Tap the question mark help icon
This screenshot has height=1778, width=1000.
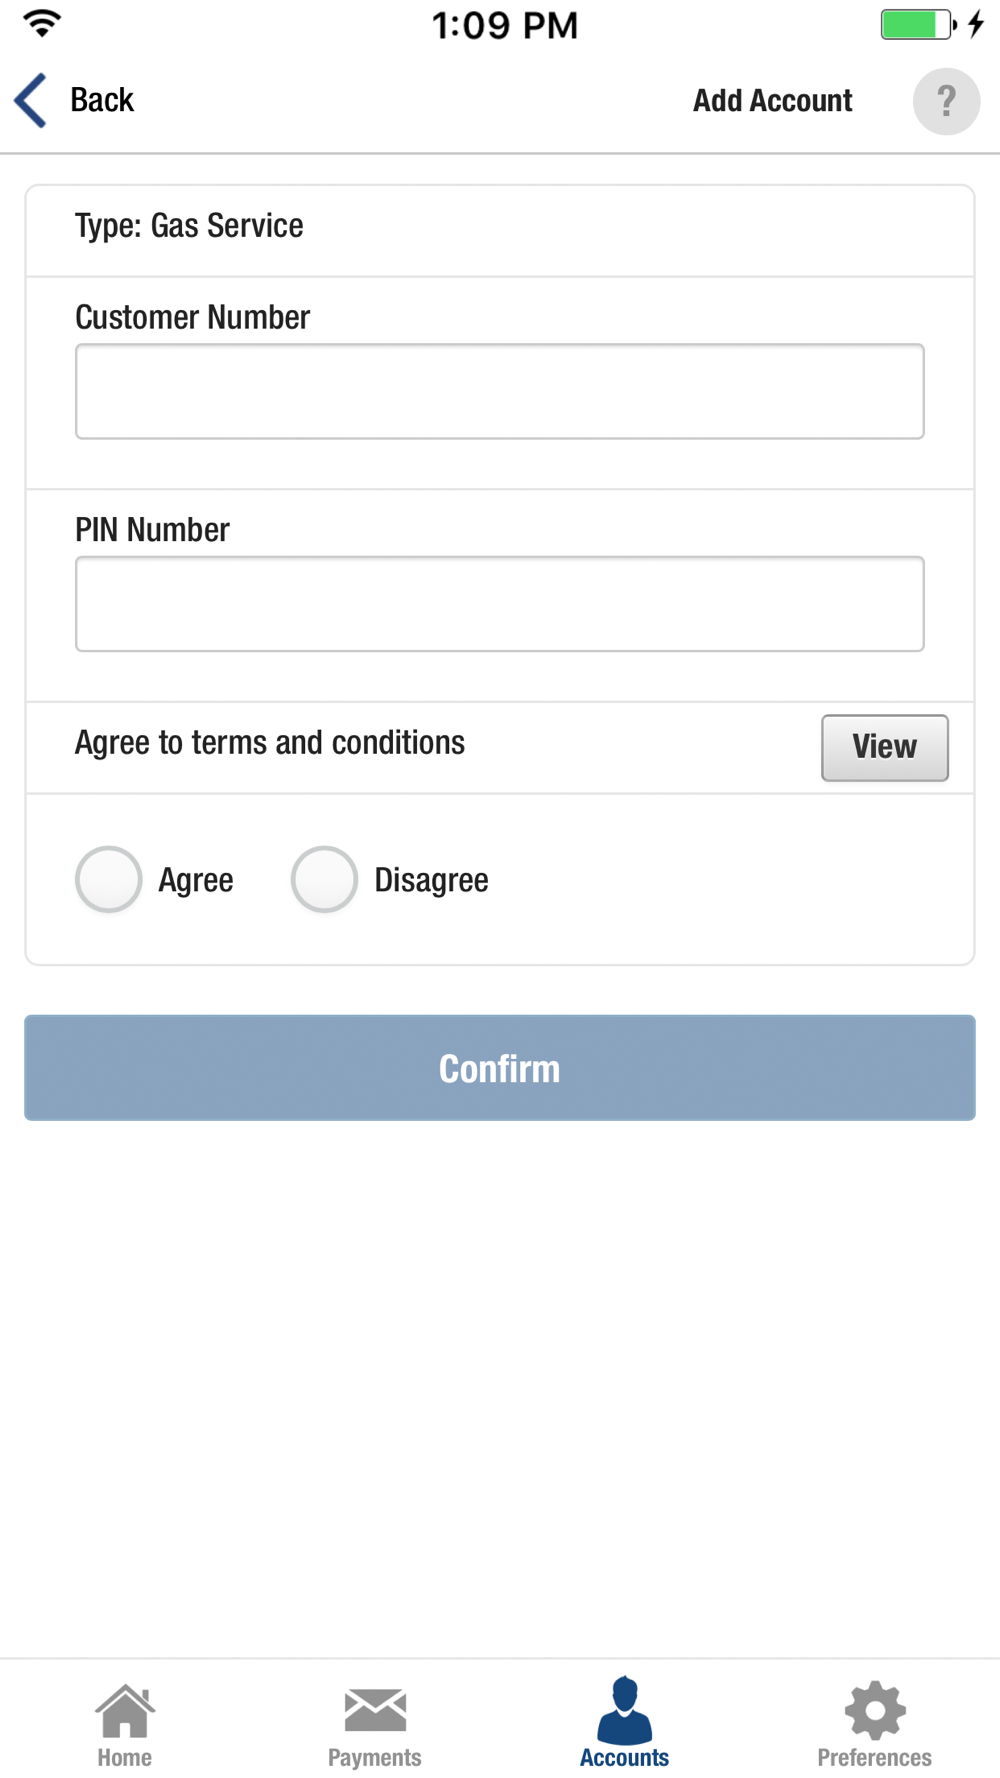point(946,101)
